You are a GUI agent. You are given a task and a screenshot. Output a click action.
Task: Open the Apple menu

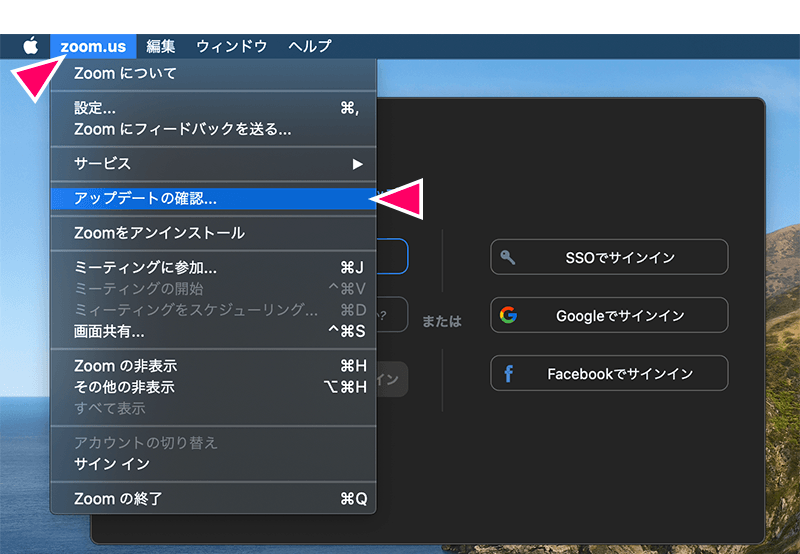point(31,46)
